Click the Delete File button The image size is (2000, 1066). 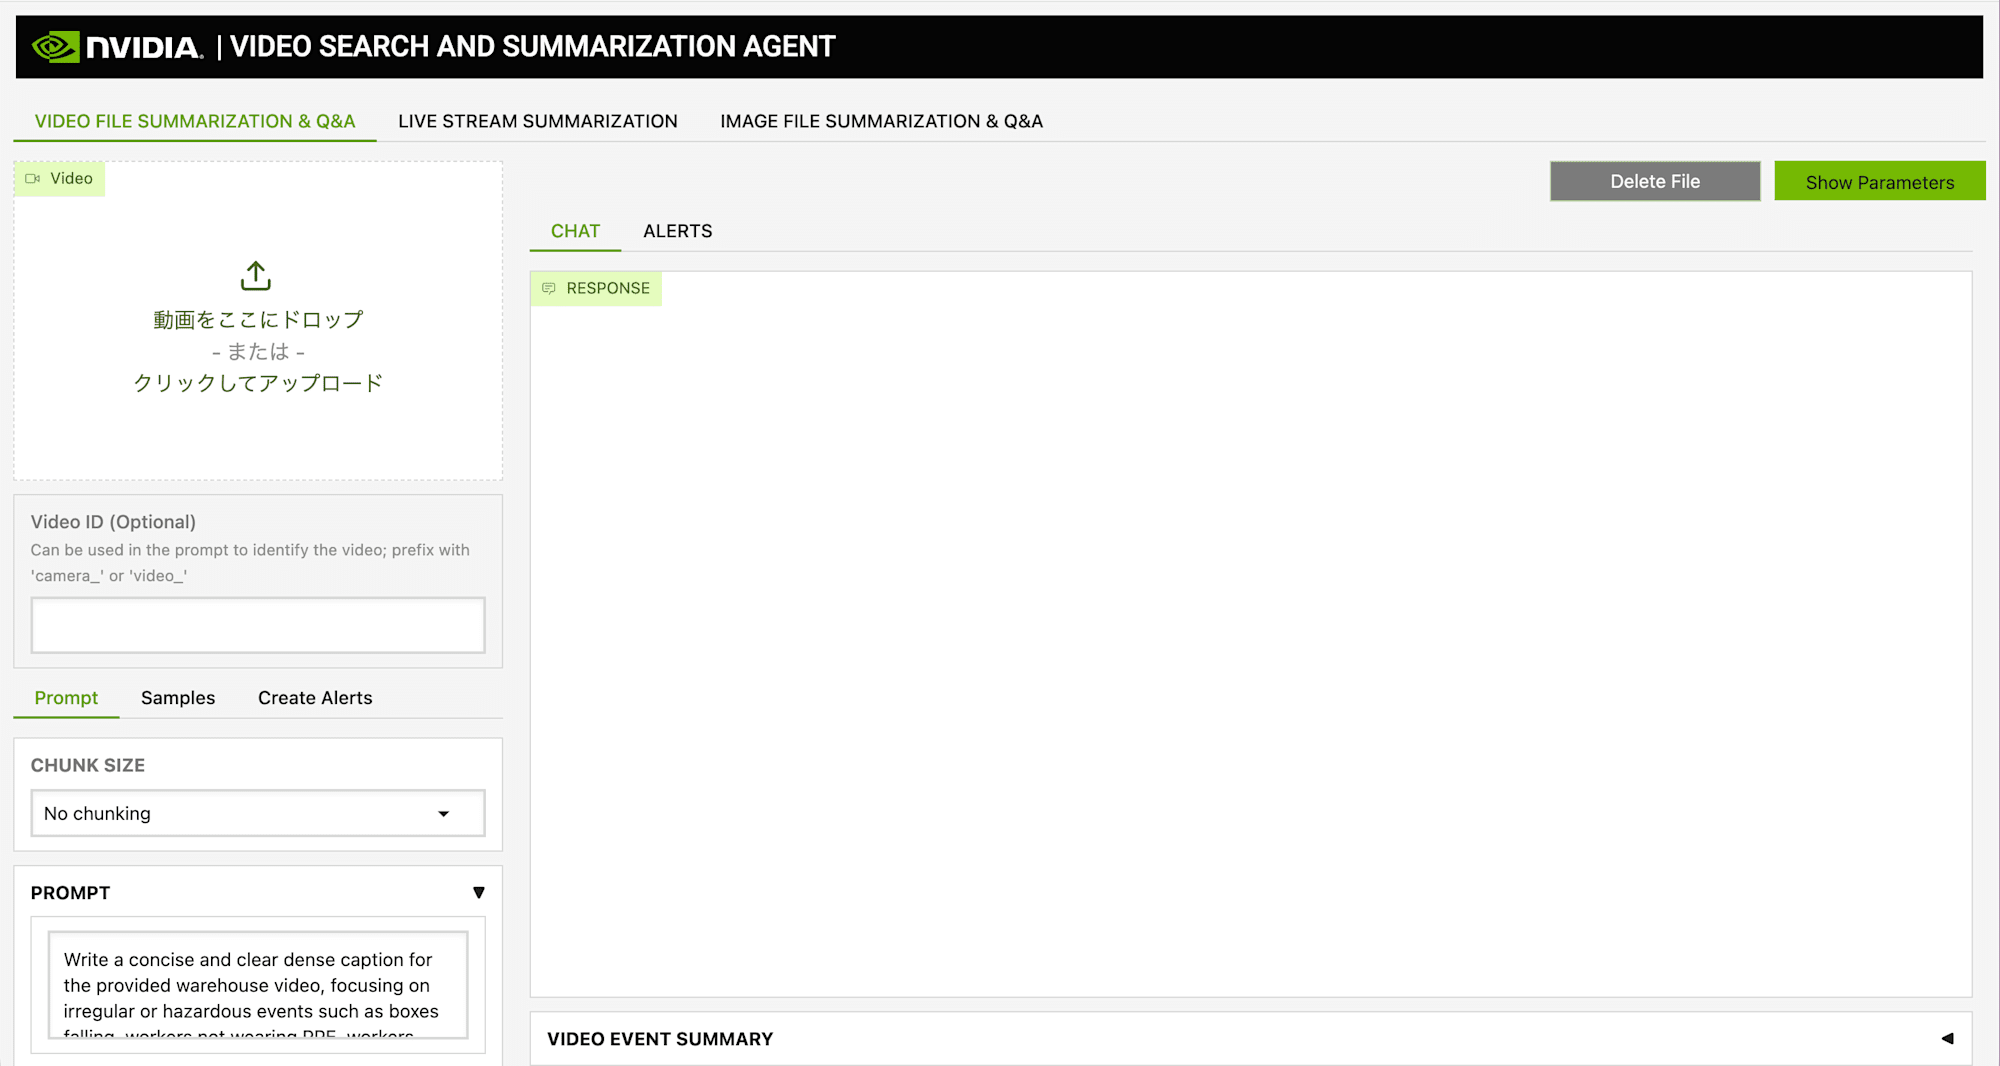1655,181
